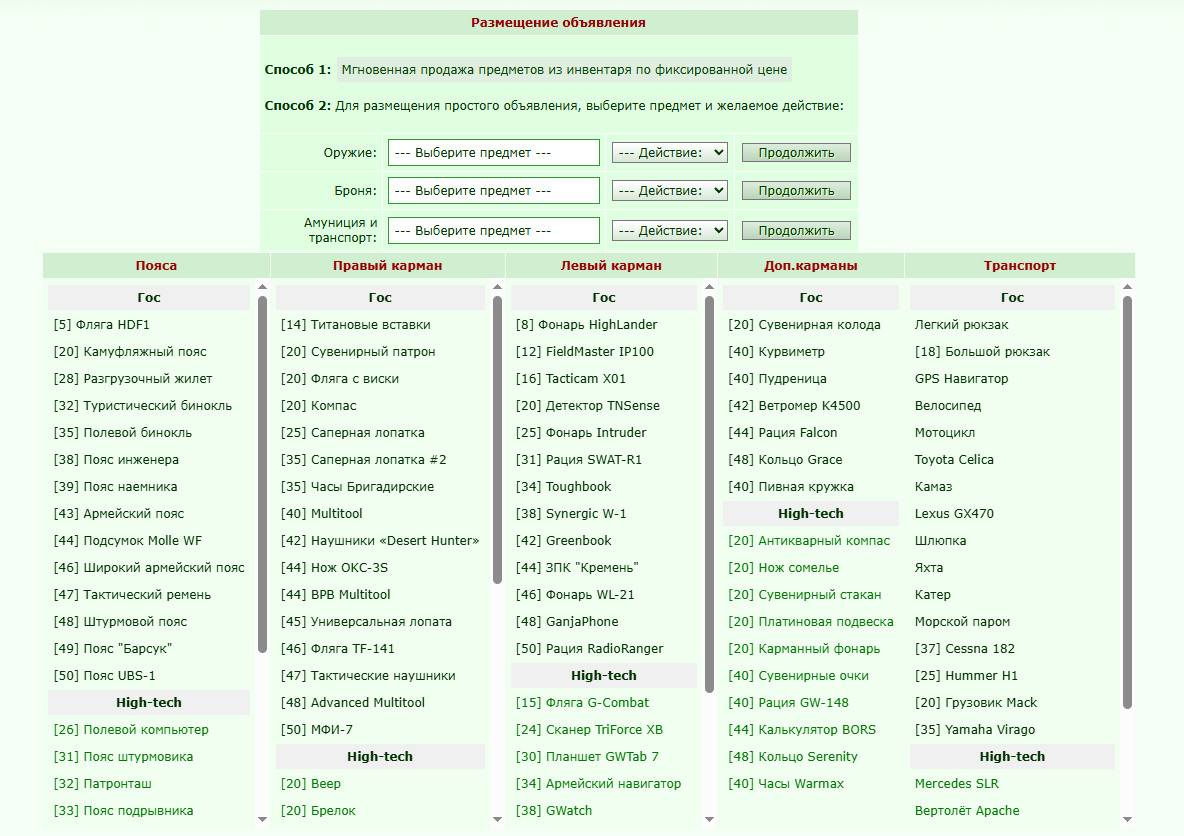Select Toyota Celica
The width and height of the screenshot is (1184, 836).
(954, 460)
